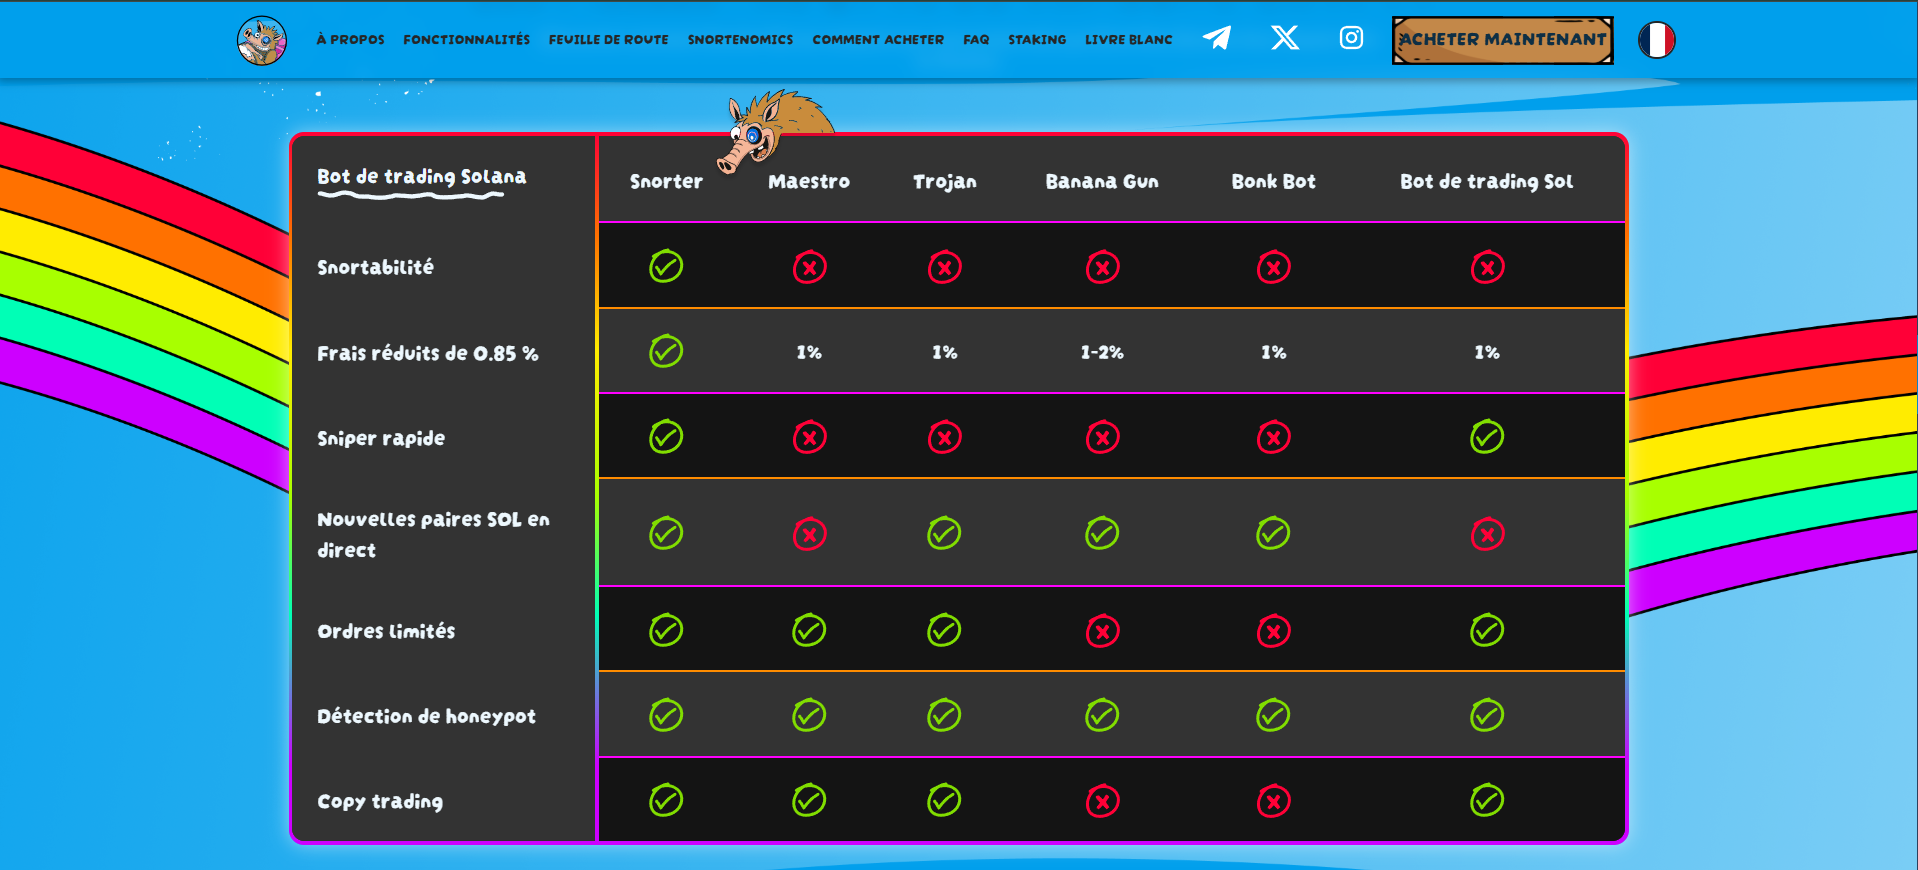Screen dimensions: 1918x870
Task: Go to STAKING page
Action: pos(1037,40)
